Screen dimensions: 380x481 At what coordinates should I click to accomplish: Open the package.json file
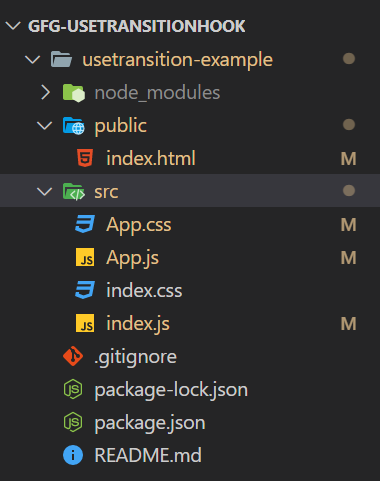(190, 422)
